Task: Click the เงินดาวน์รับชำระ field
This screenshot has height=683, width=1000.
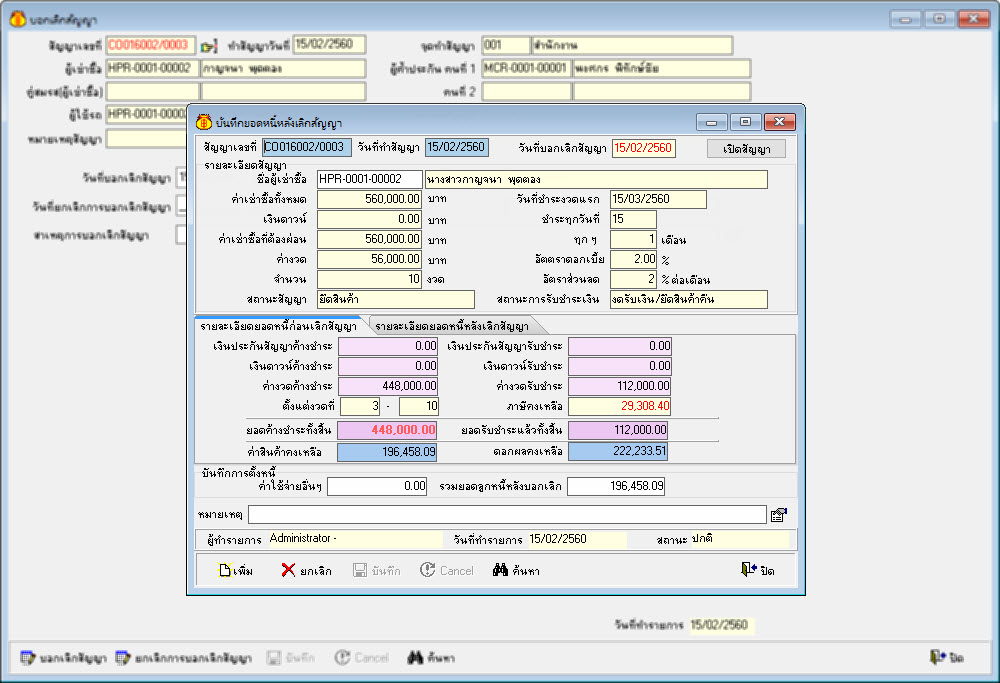Action: [x=620, y=366]
